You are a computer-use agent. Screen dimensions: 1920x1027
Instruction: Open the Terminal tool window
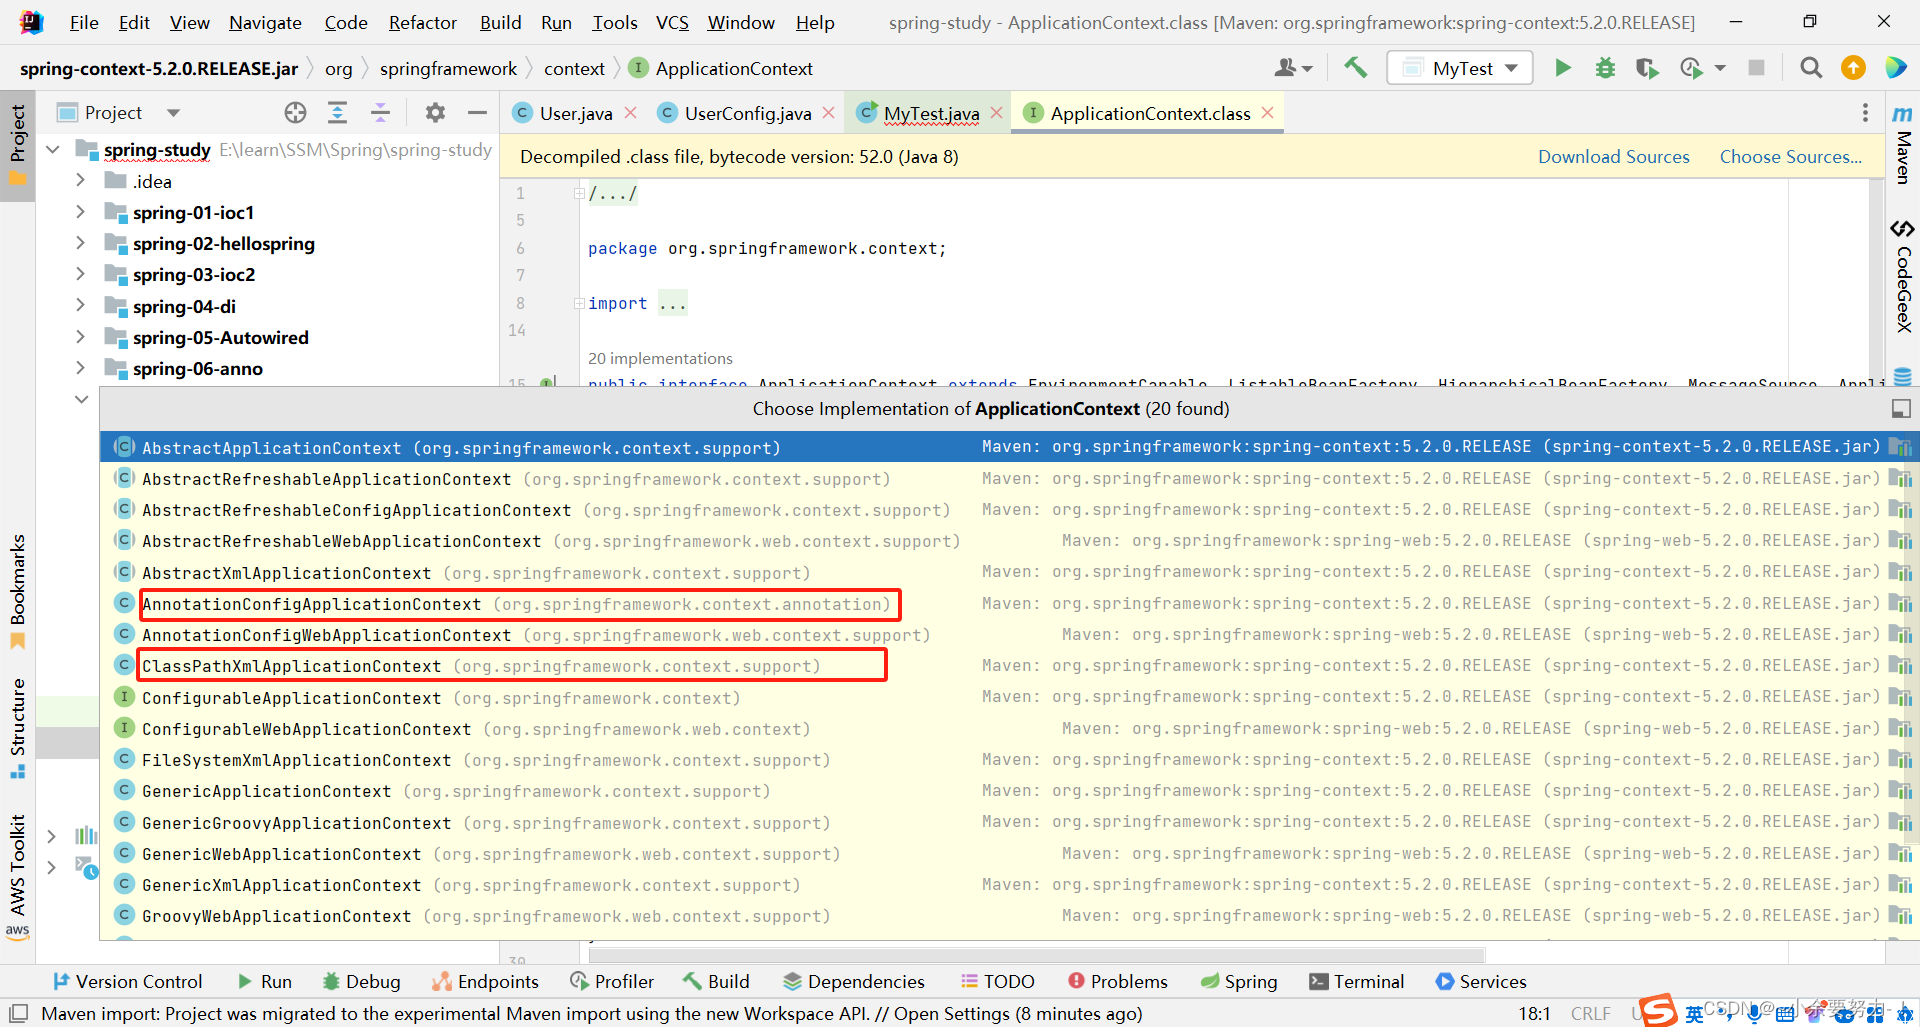click(1357, 981)
